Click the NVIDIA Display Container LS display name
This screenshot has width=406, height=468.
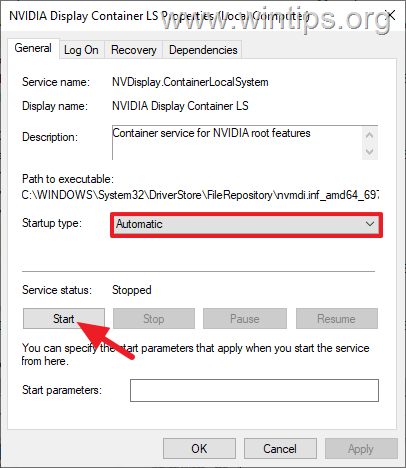(x=180, y=106)
